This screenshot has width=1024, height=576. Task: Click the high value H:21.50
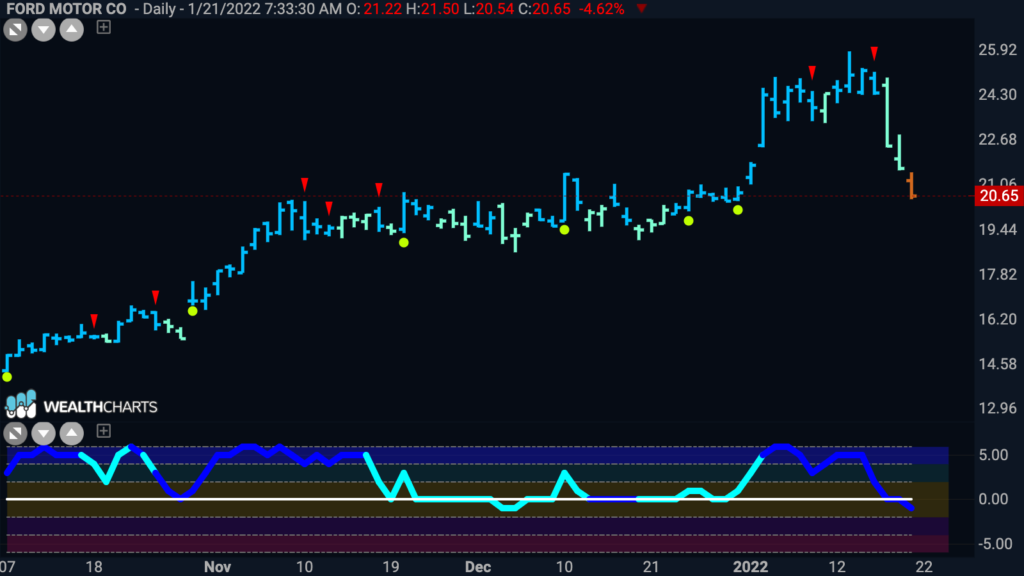point(432,9)
